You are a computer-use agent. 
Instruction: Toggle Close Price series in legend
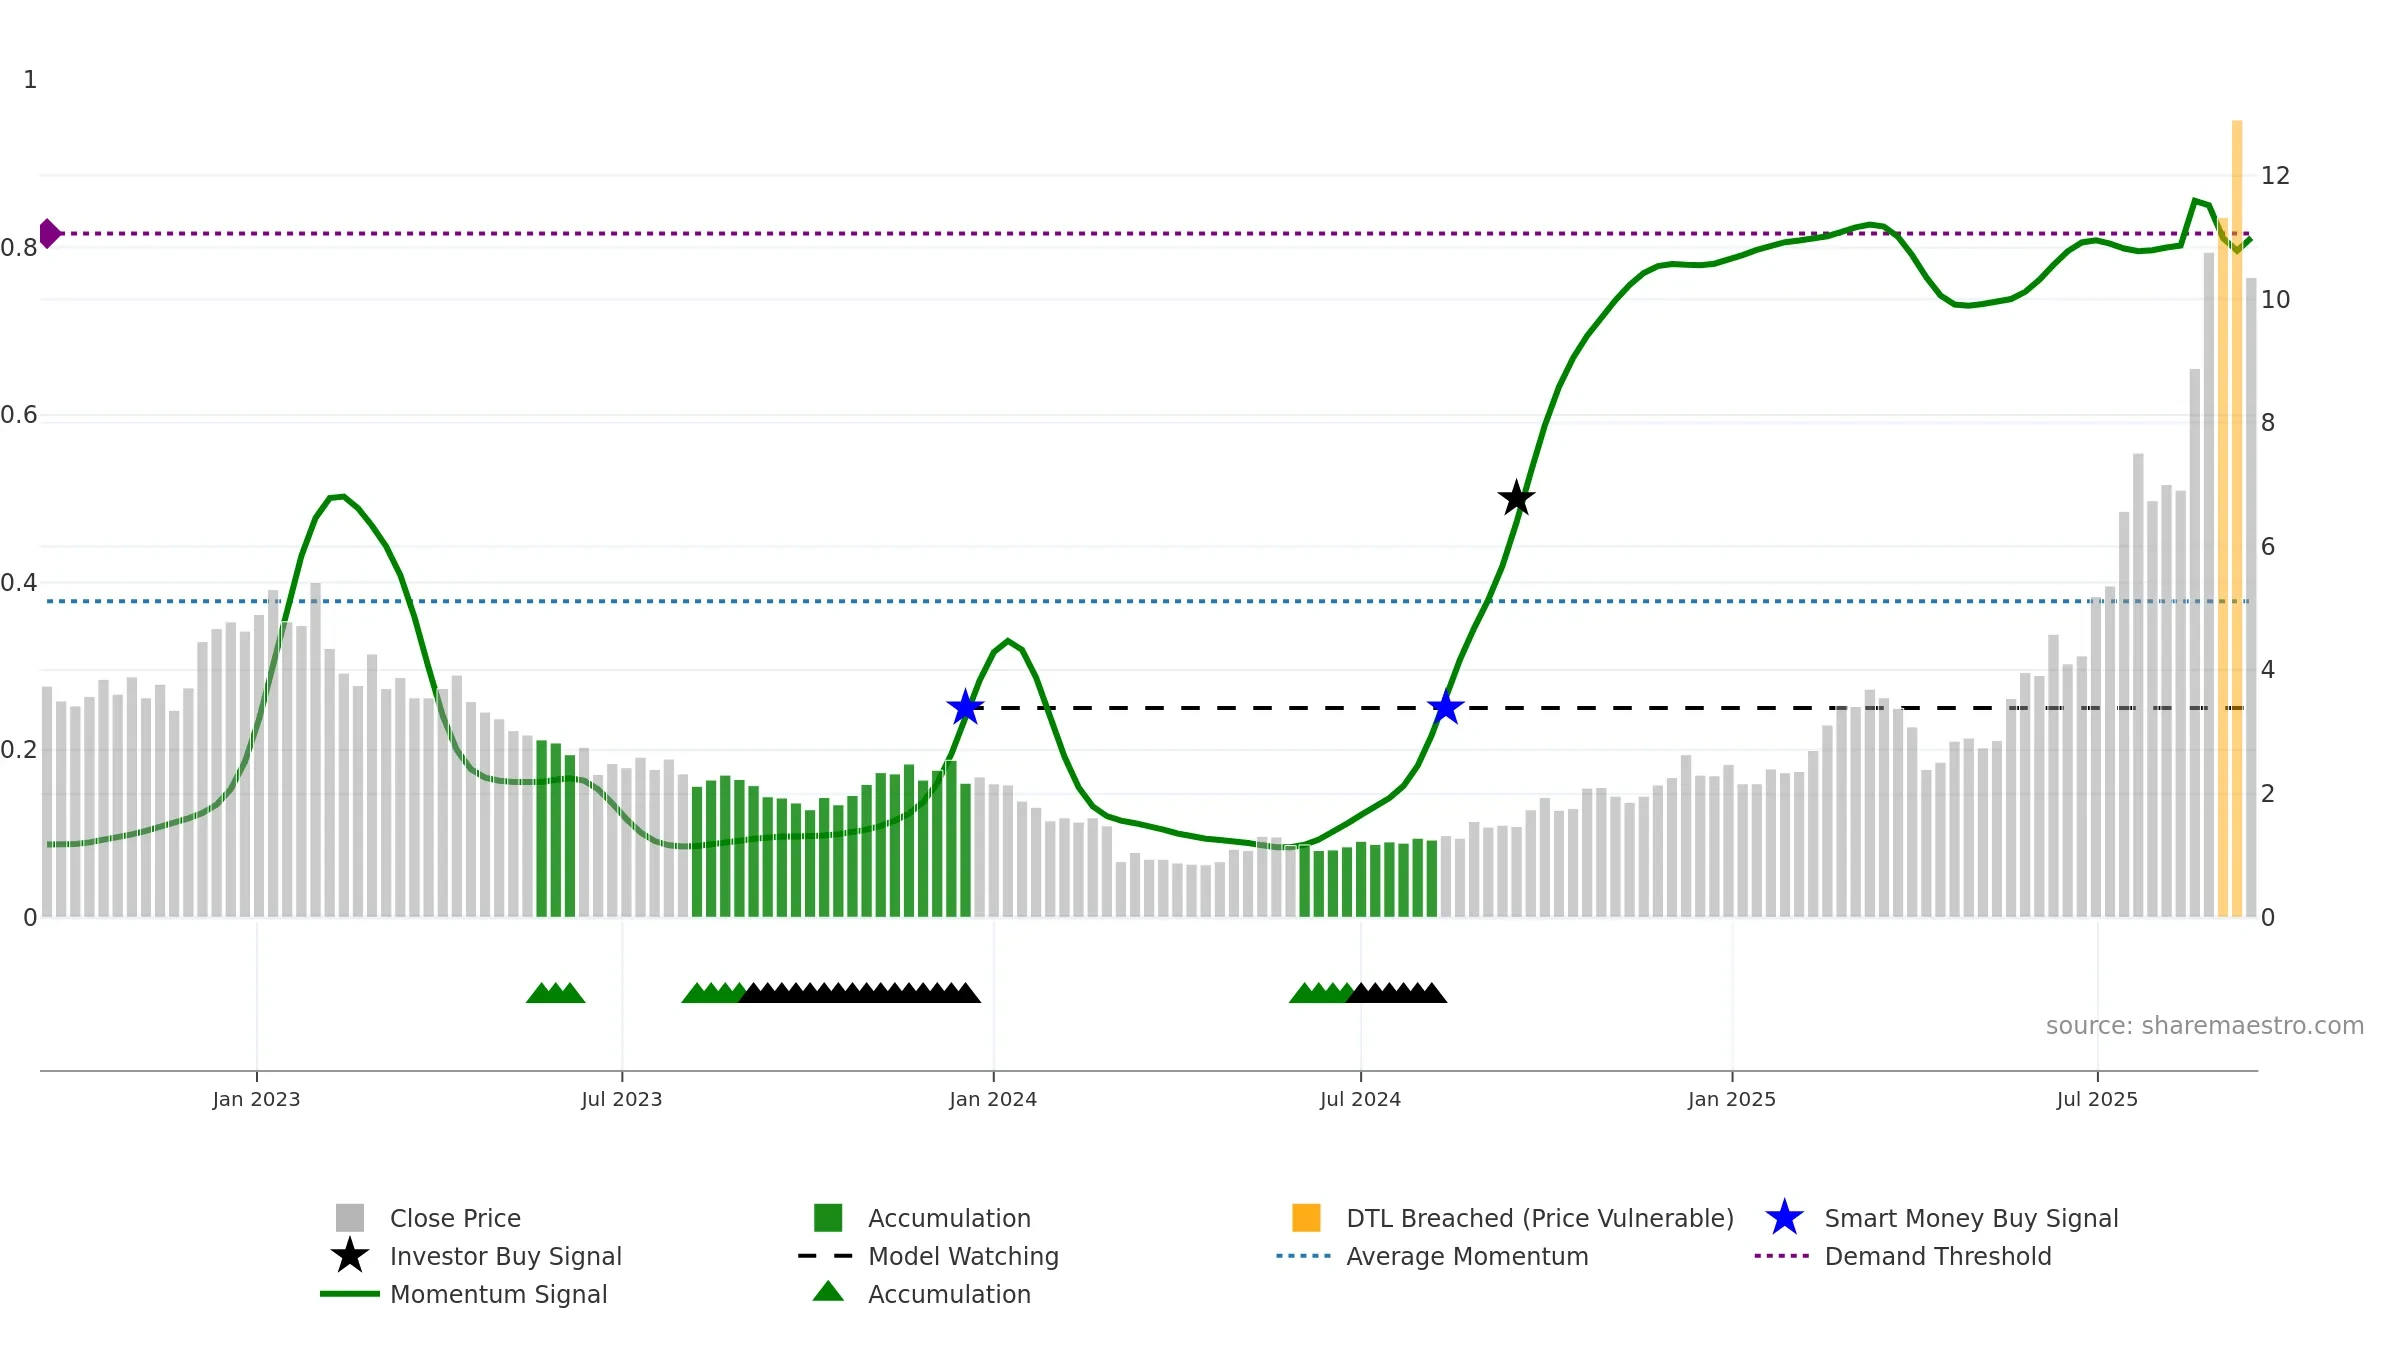pos(455,1218)
